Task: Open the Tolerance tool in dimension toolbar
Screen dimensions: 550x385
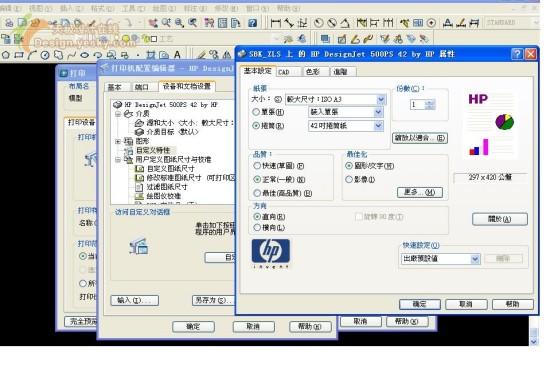Action: click(x=418, y=23)
